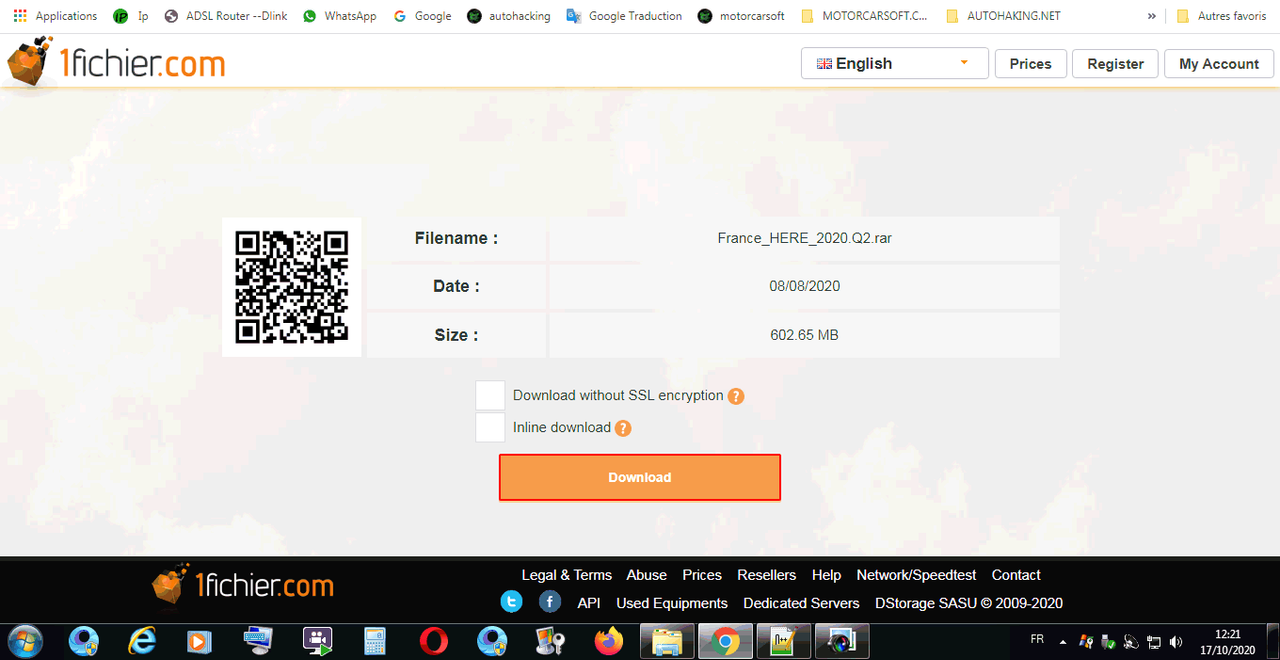Image resolution: width=1280 pixels, height=660 pixels.
Task: Click the 1fichier.com logo in the header
Action: pos(116,62)
